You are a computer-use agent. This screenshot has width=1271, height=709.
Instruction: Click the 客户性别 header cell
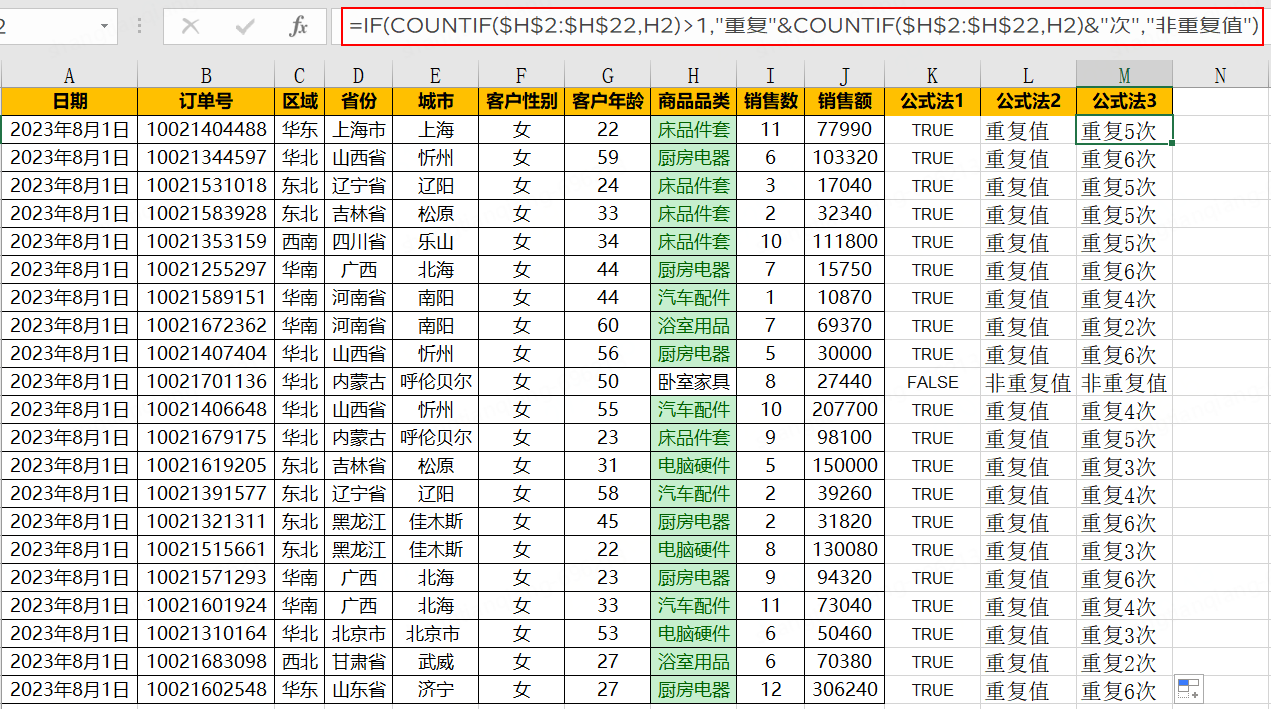(x=521, y=101)
